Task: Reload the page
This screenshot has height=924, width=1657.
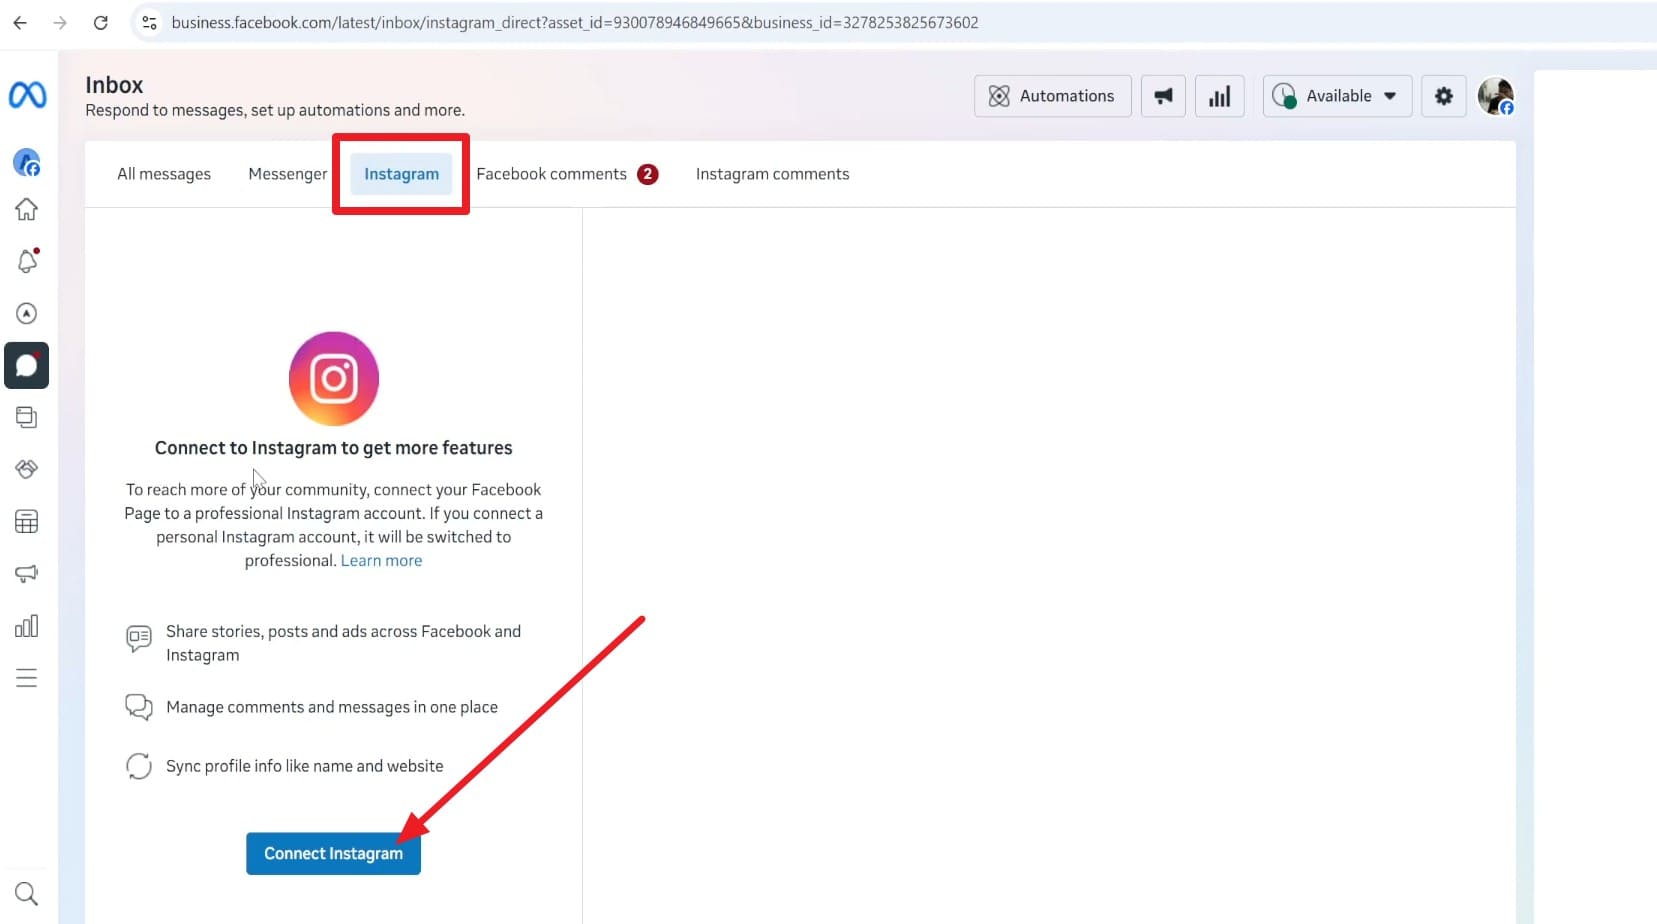Action: [x=101, y=22]
